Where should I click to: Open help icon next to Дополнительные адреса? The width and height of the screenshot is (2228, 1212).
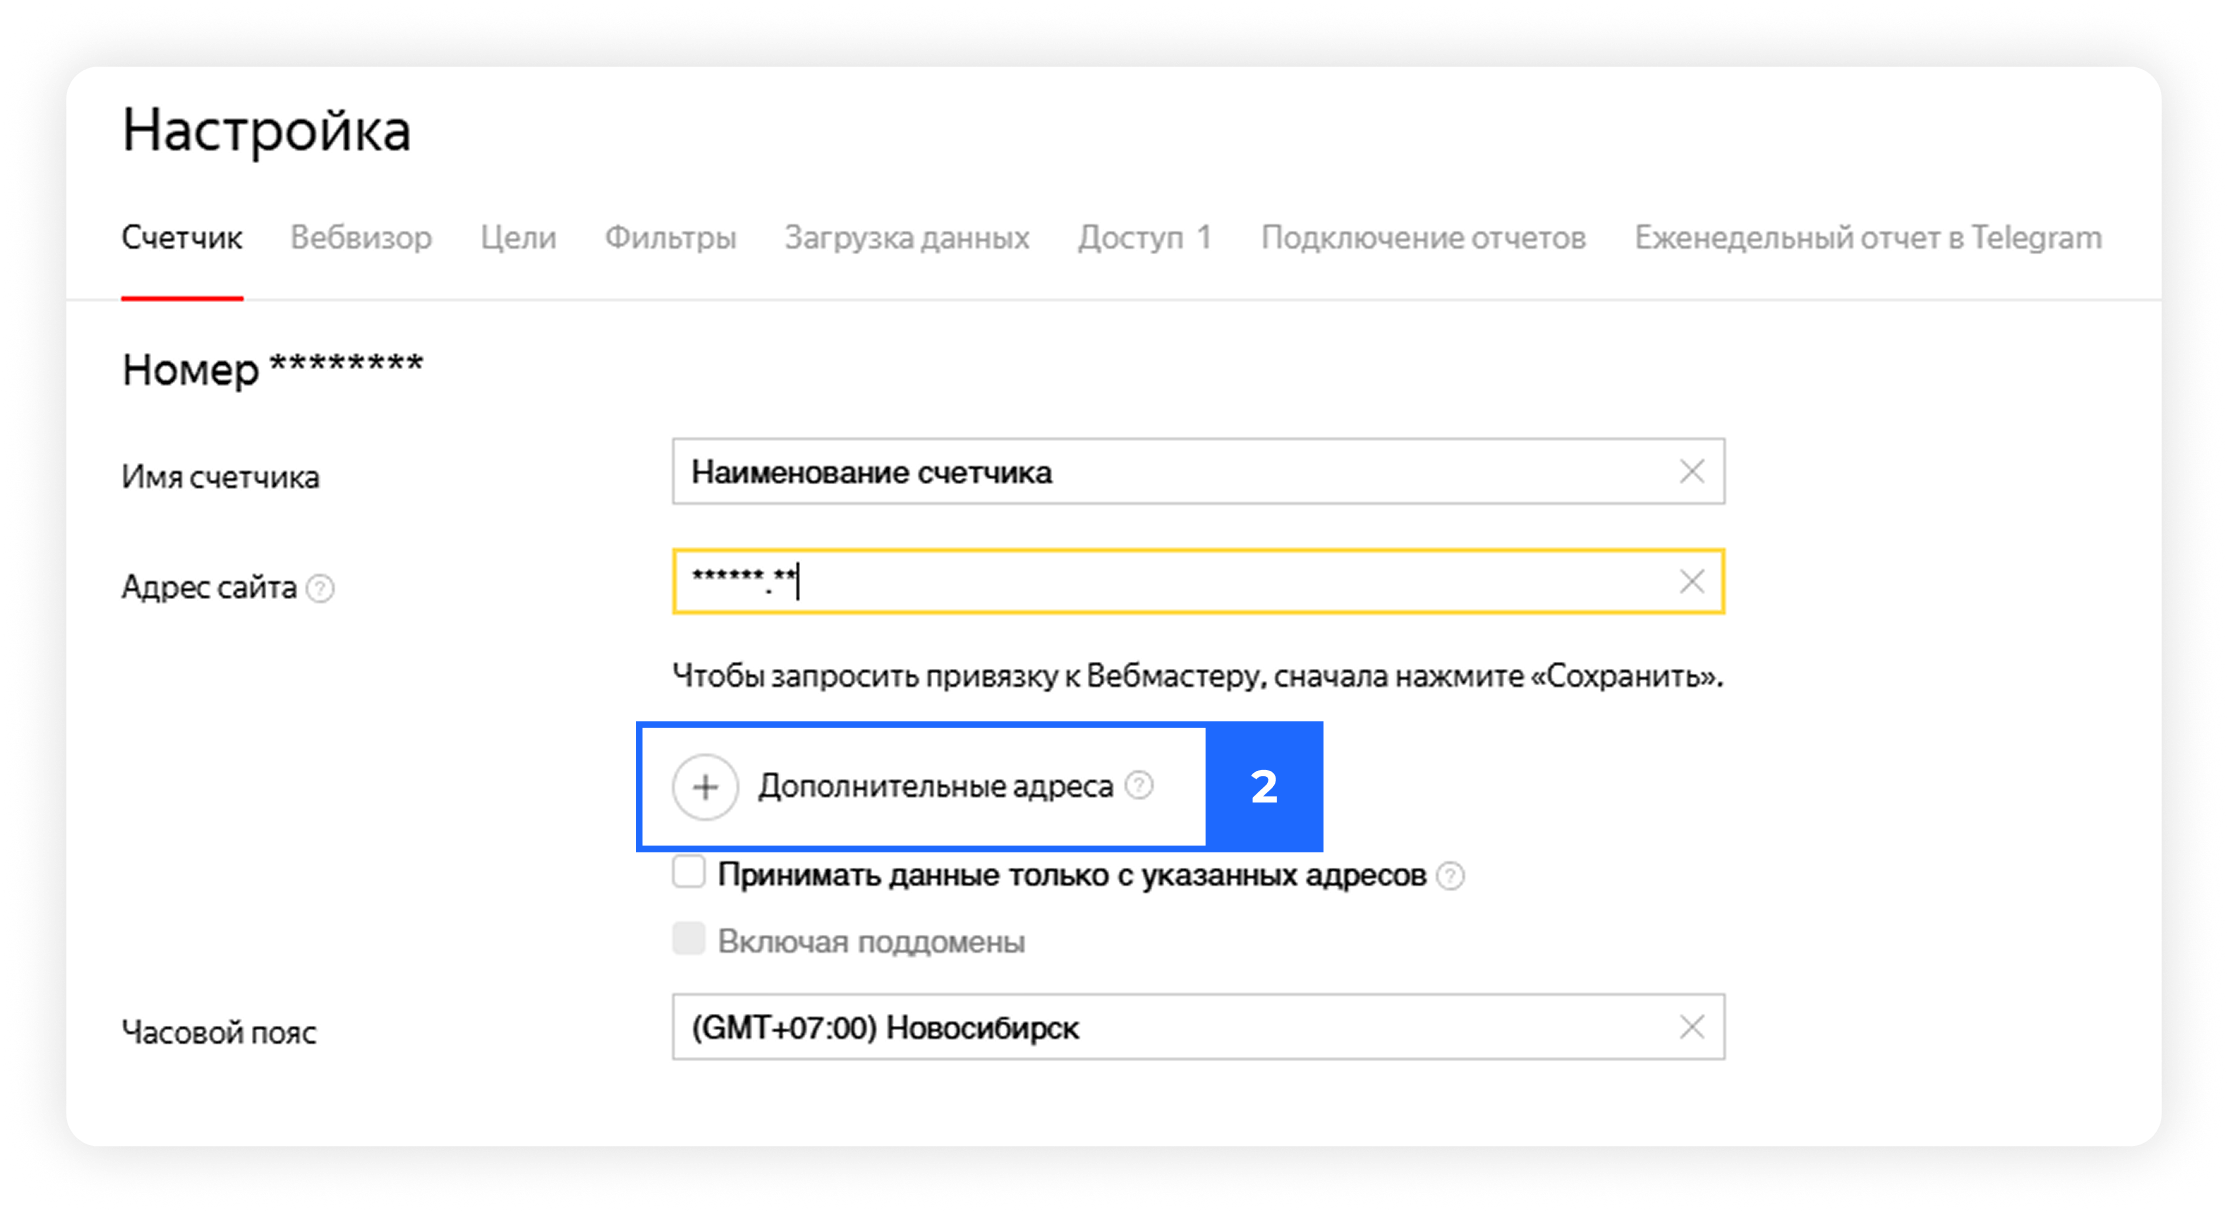[x=1139, y=786]
